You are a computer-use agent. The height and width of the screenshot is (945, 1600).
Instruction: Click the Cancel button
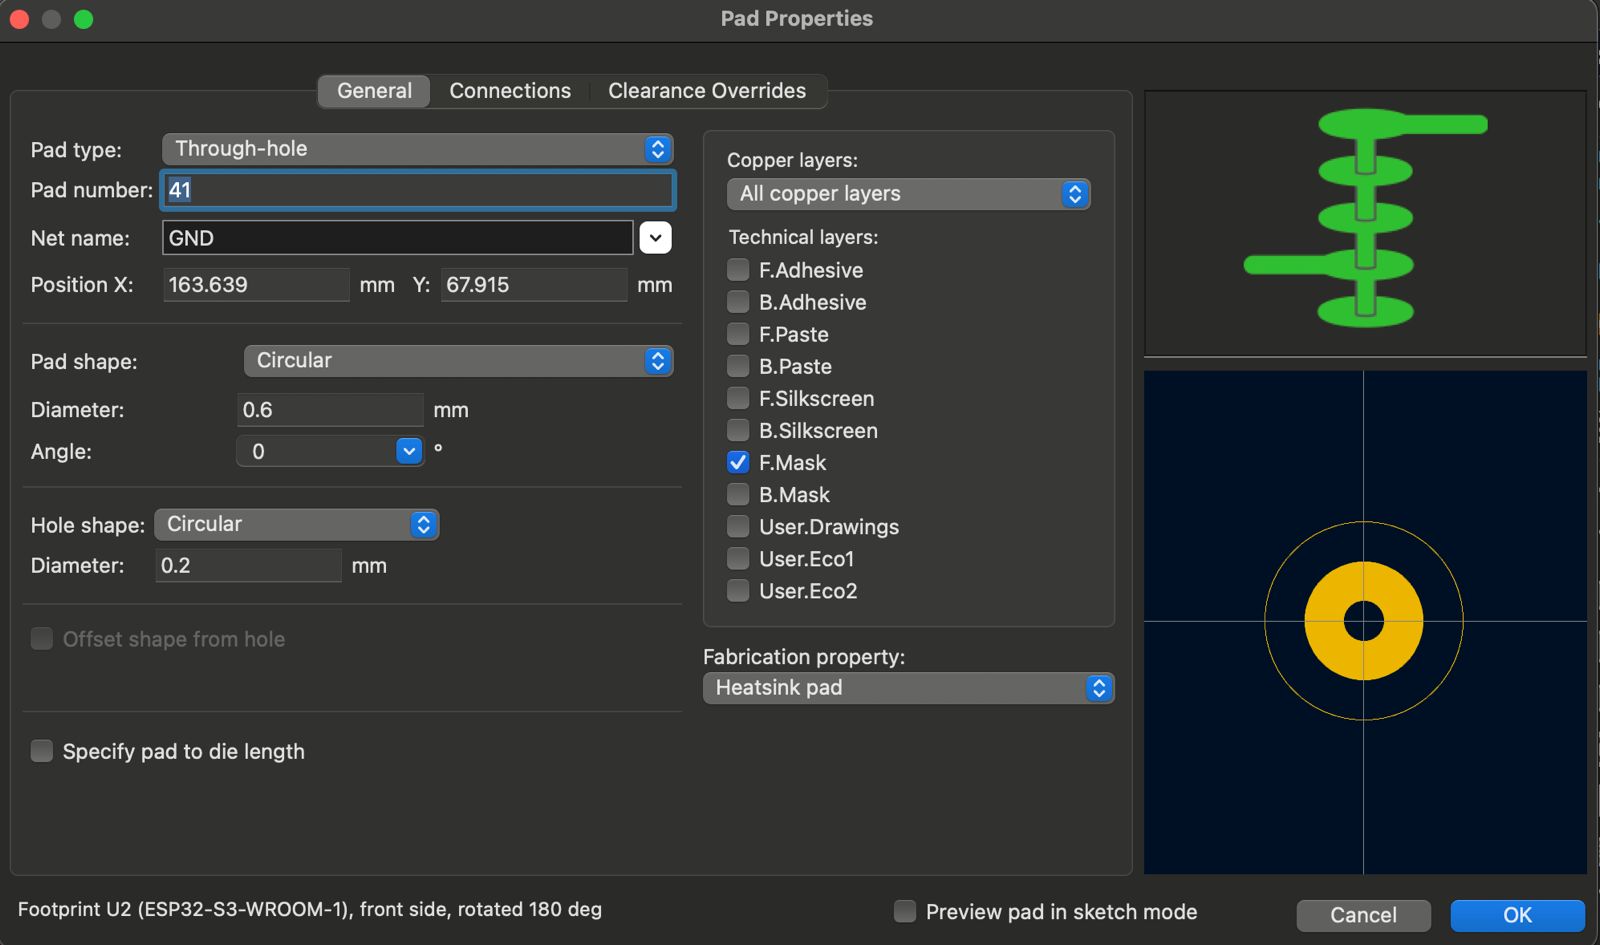tap(1363, 915)
